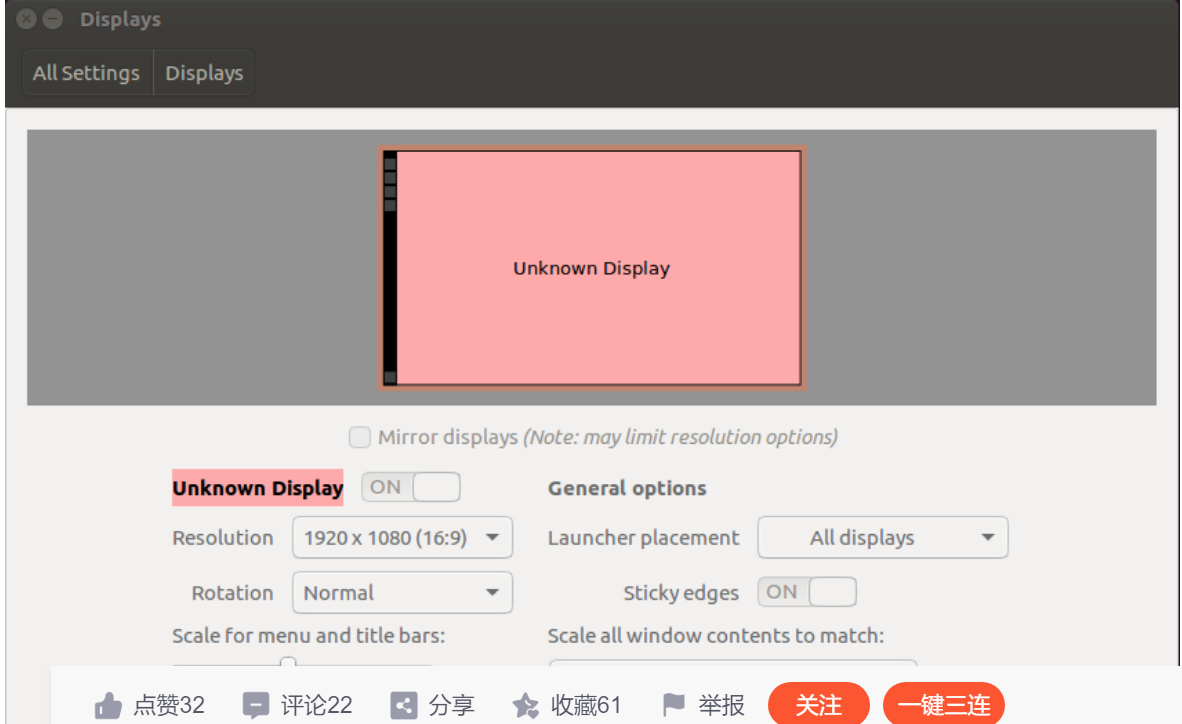Click the red 关注 follow button
This screenshot has height=724, width=1182.
tap(819, 704)
